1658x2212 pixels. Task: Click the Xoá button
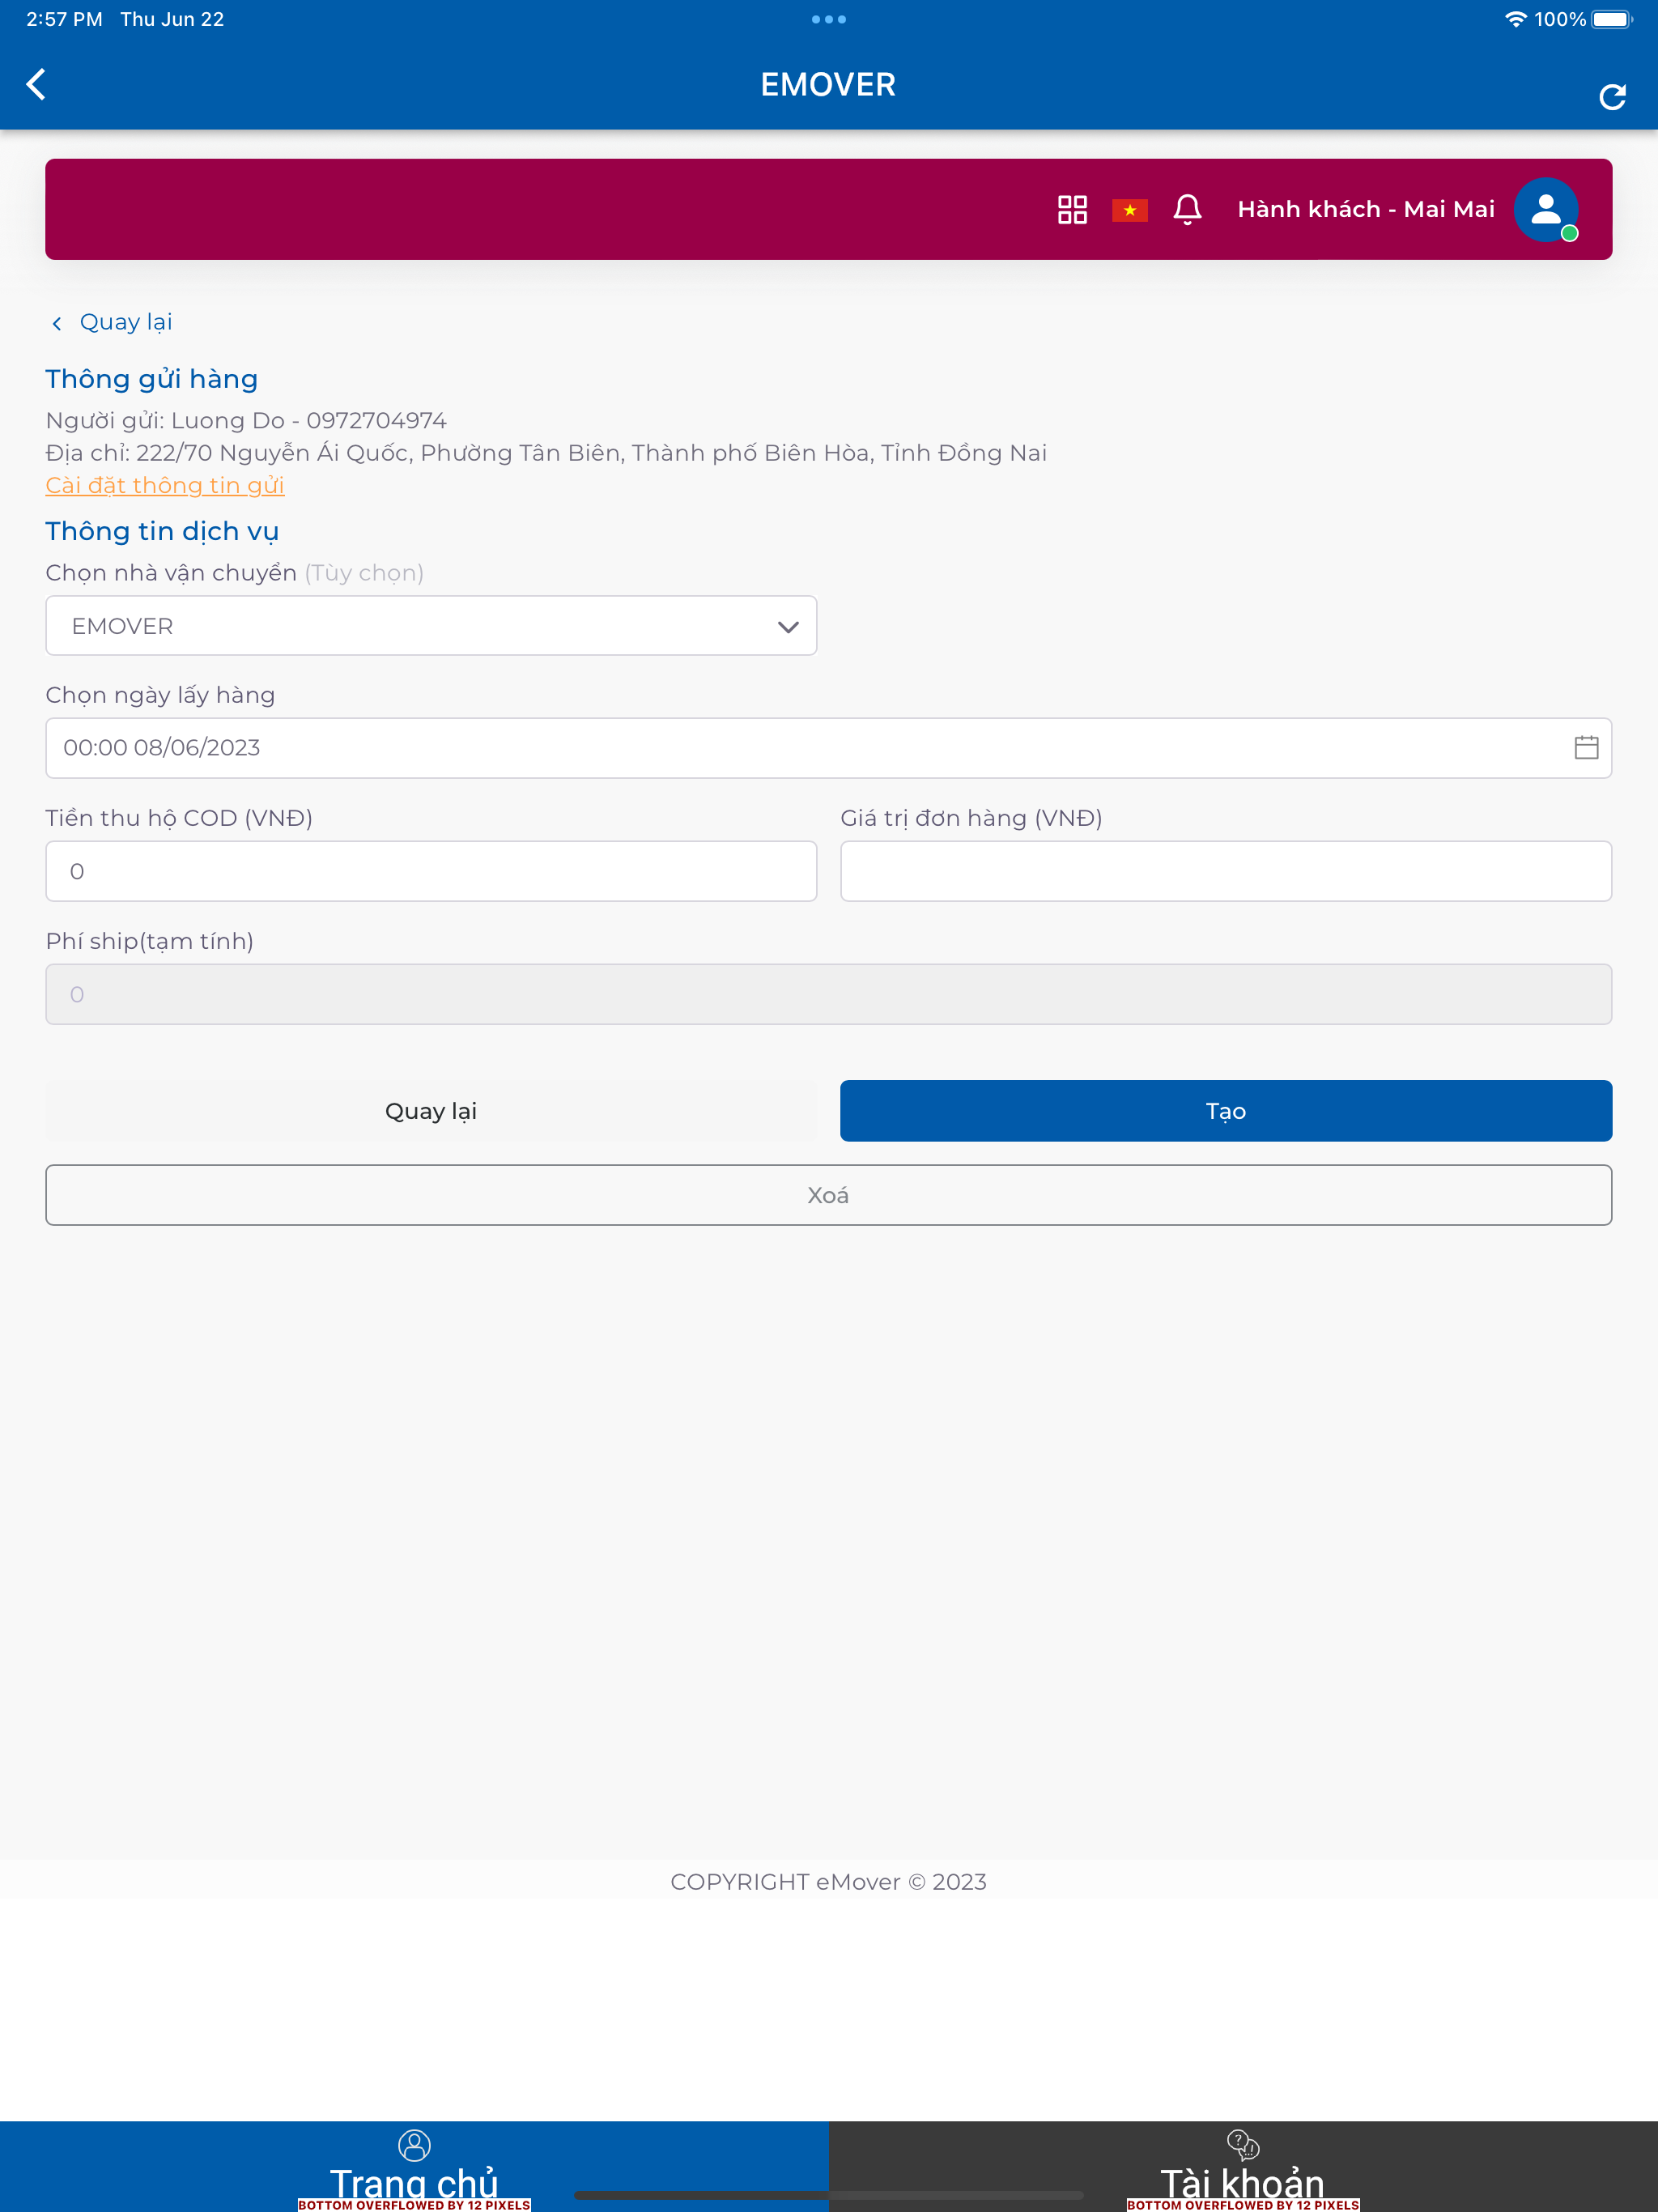pyautogui.click(x=829, y=1195)
